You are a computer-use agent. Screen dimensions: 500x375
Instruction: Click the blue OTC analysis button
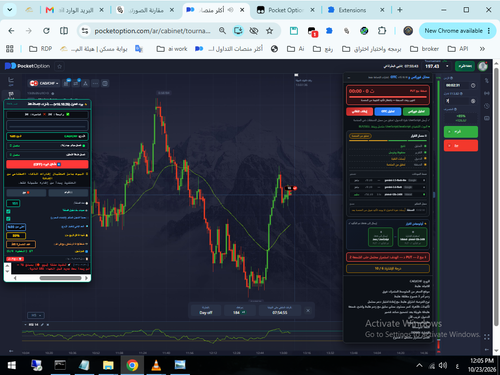(388, 111)
